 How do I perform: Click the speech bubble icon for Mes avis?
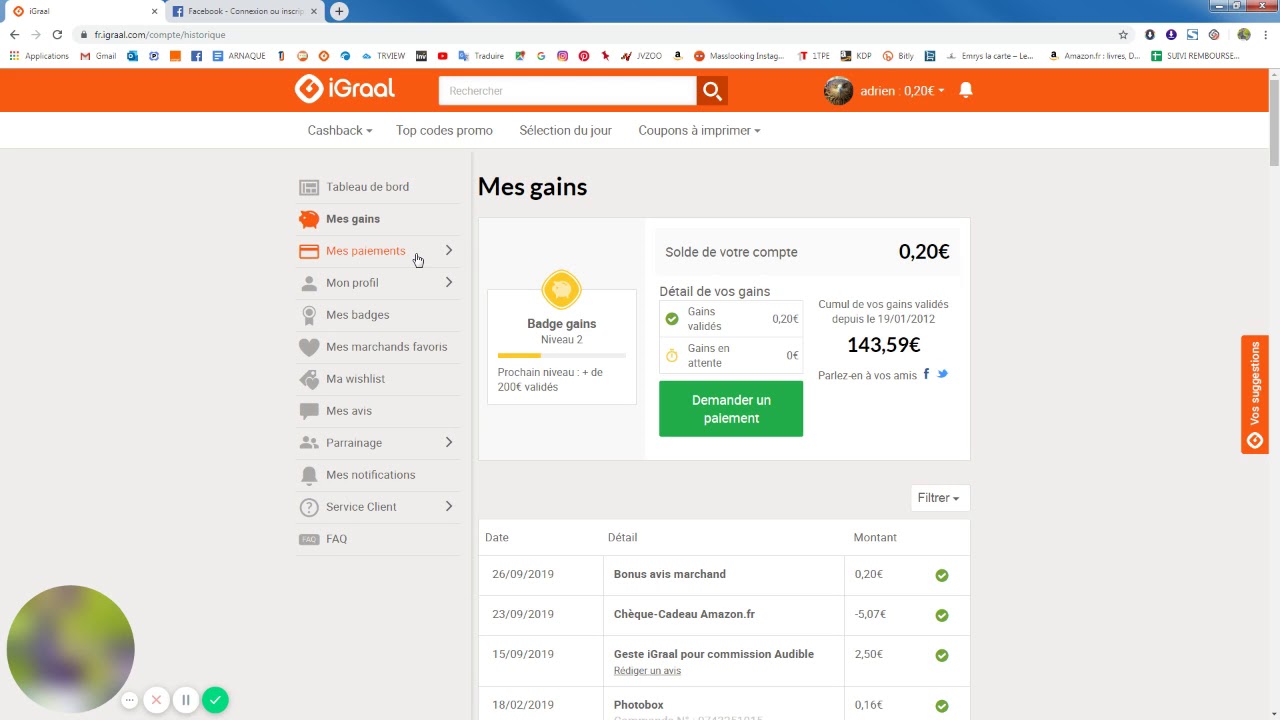point(309,411)
